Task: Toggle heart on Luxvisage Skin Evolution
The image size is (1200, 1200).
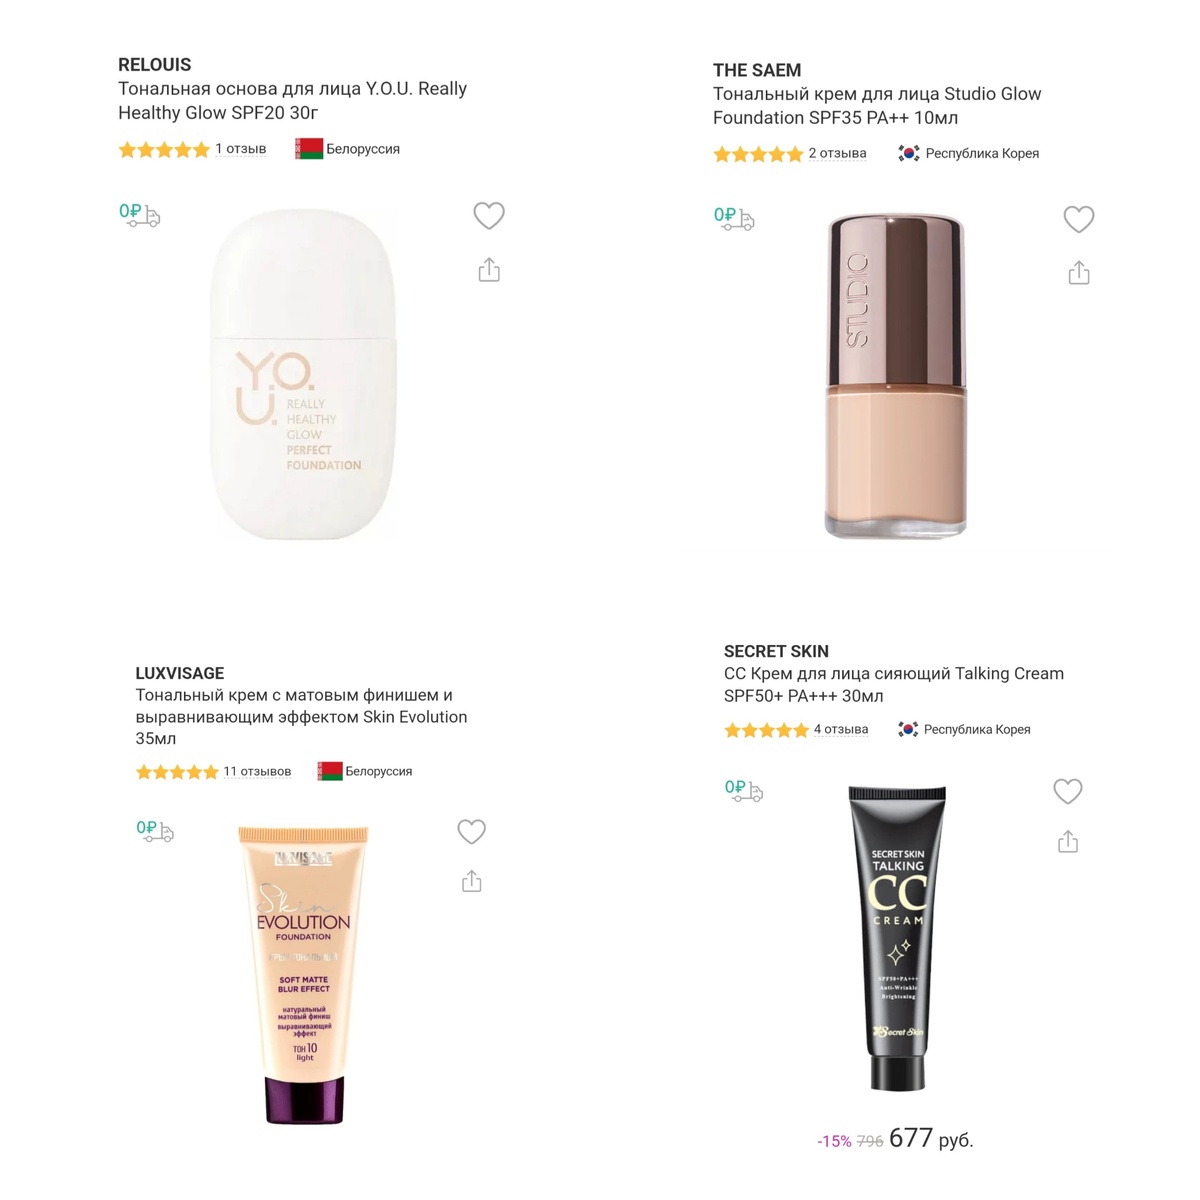Action: 472,831
